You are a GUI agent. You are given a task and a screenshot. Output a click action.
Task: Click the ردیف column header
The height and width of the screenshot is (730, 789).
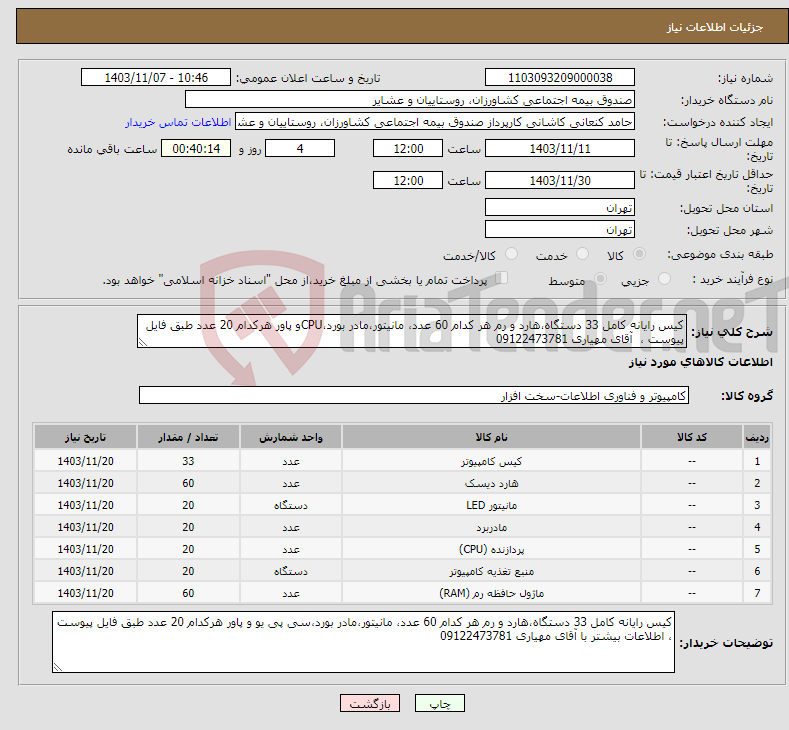pyautogui.click(x=757, y=437)
